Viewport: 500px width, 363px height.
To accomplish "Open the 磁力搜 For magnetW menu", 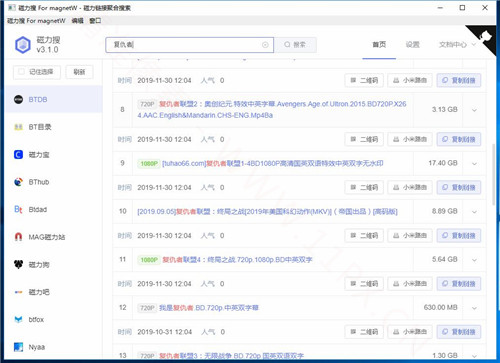I will pos(36,21).
